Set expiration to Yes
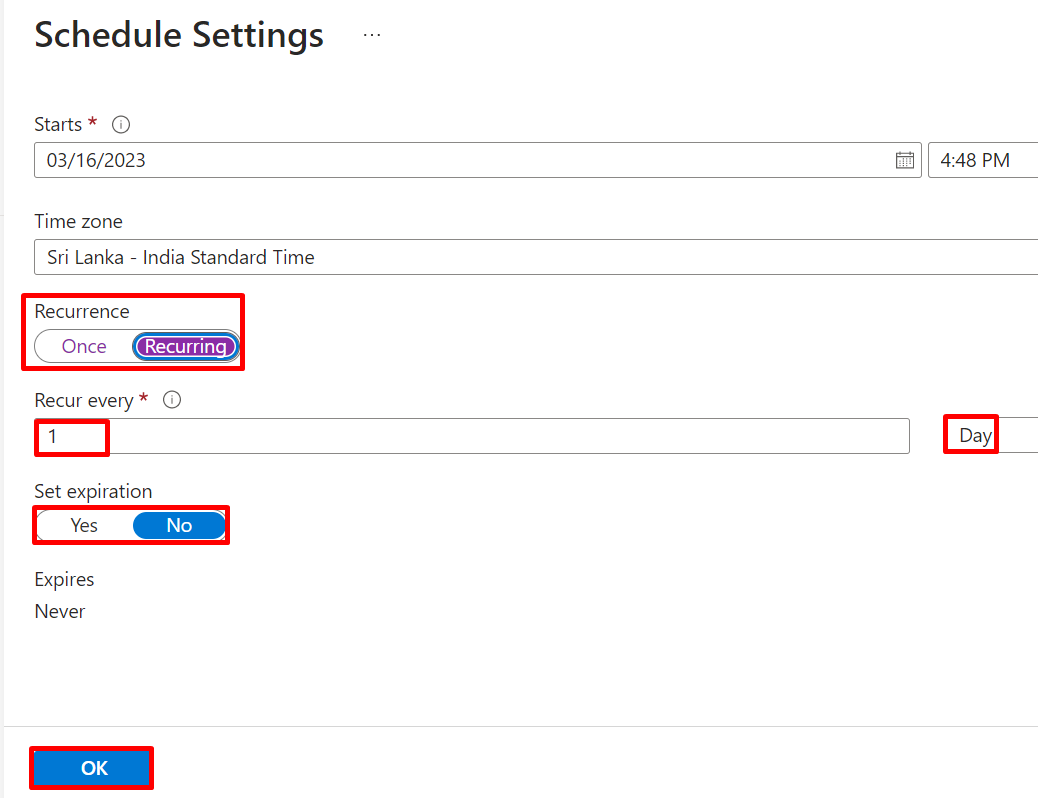The width and height of the screenshot is (1038, 798). point(84,525)
